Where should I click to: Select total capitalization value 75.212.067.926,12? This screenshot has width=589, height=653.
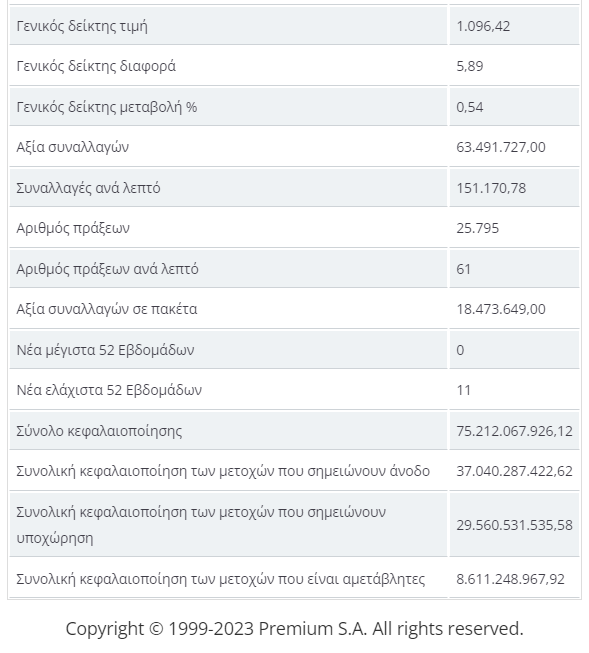click(514, 431)
